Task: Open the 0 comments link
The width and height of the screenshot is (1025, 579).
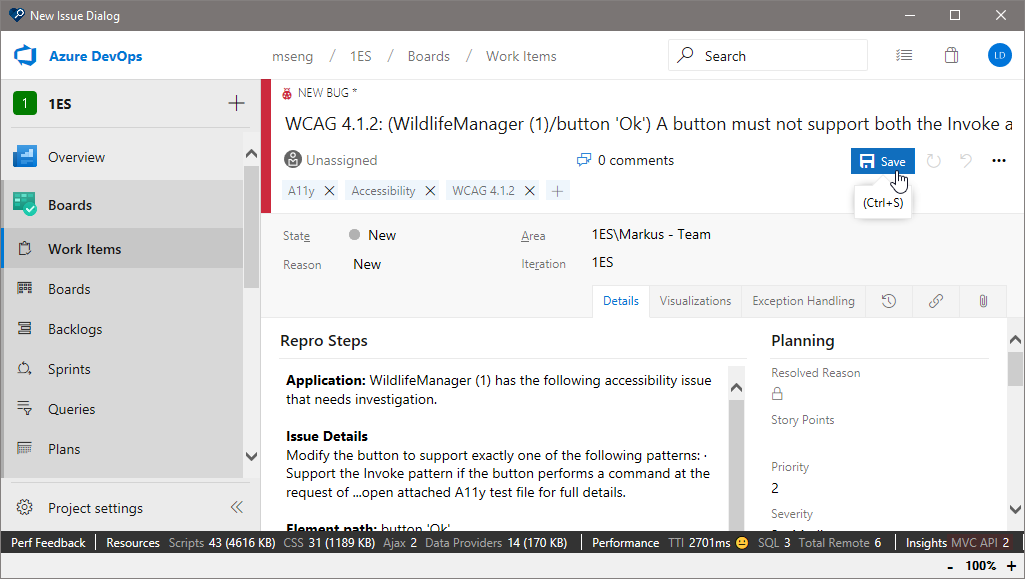Action: 625,160
